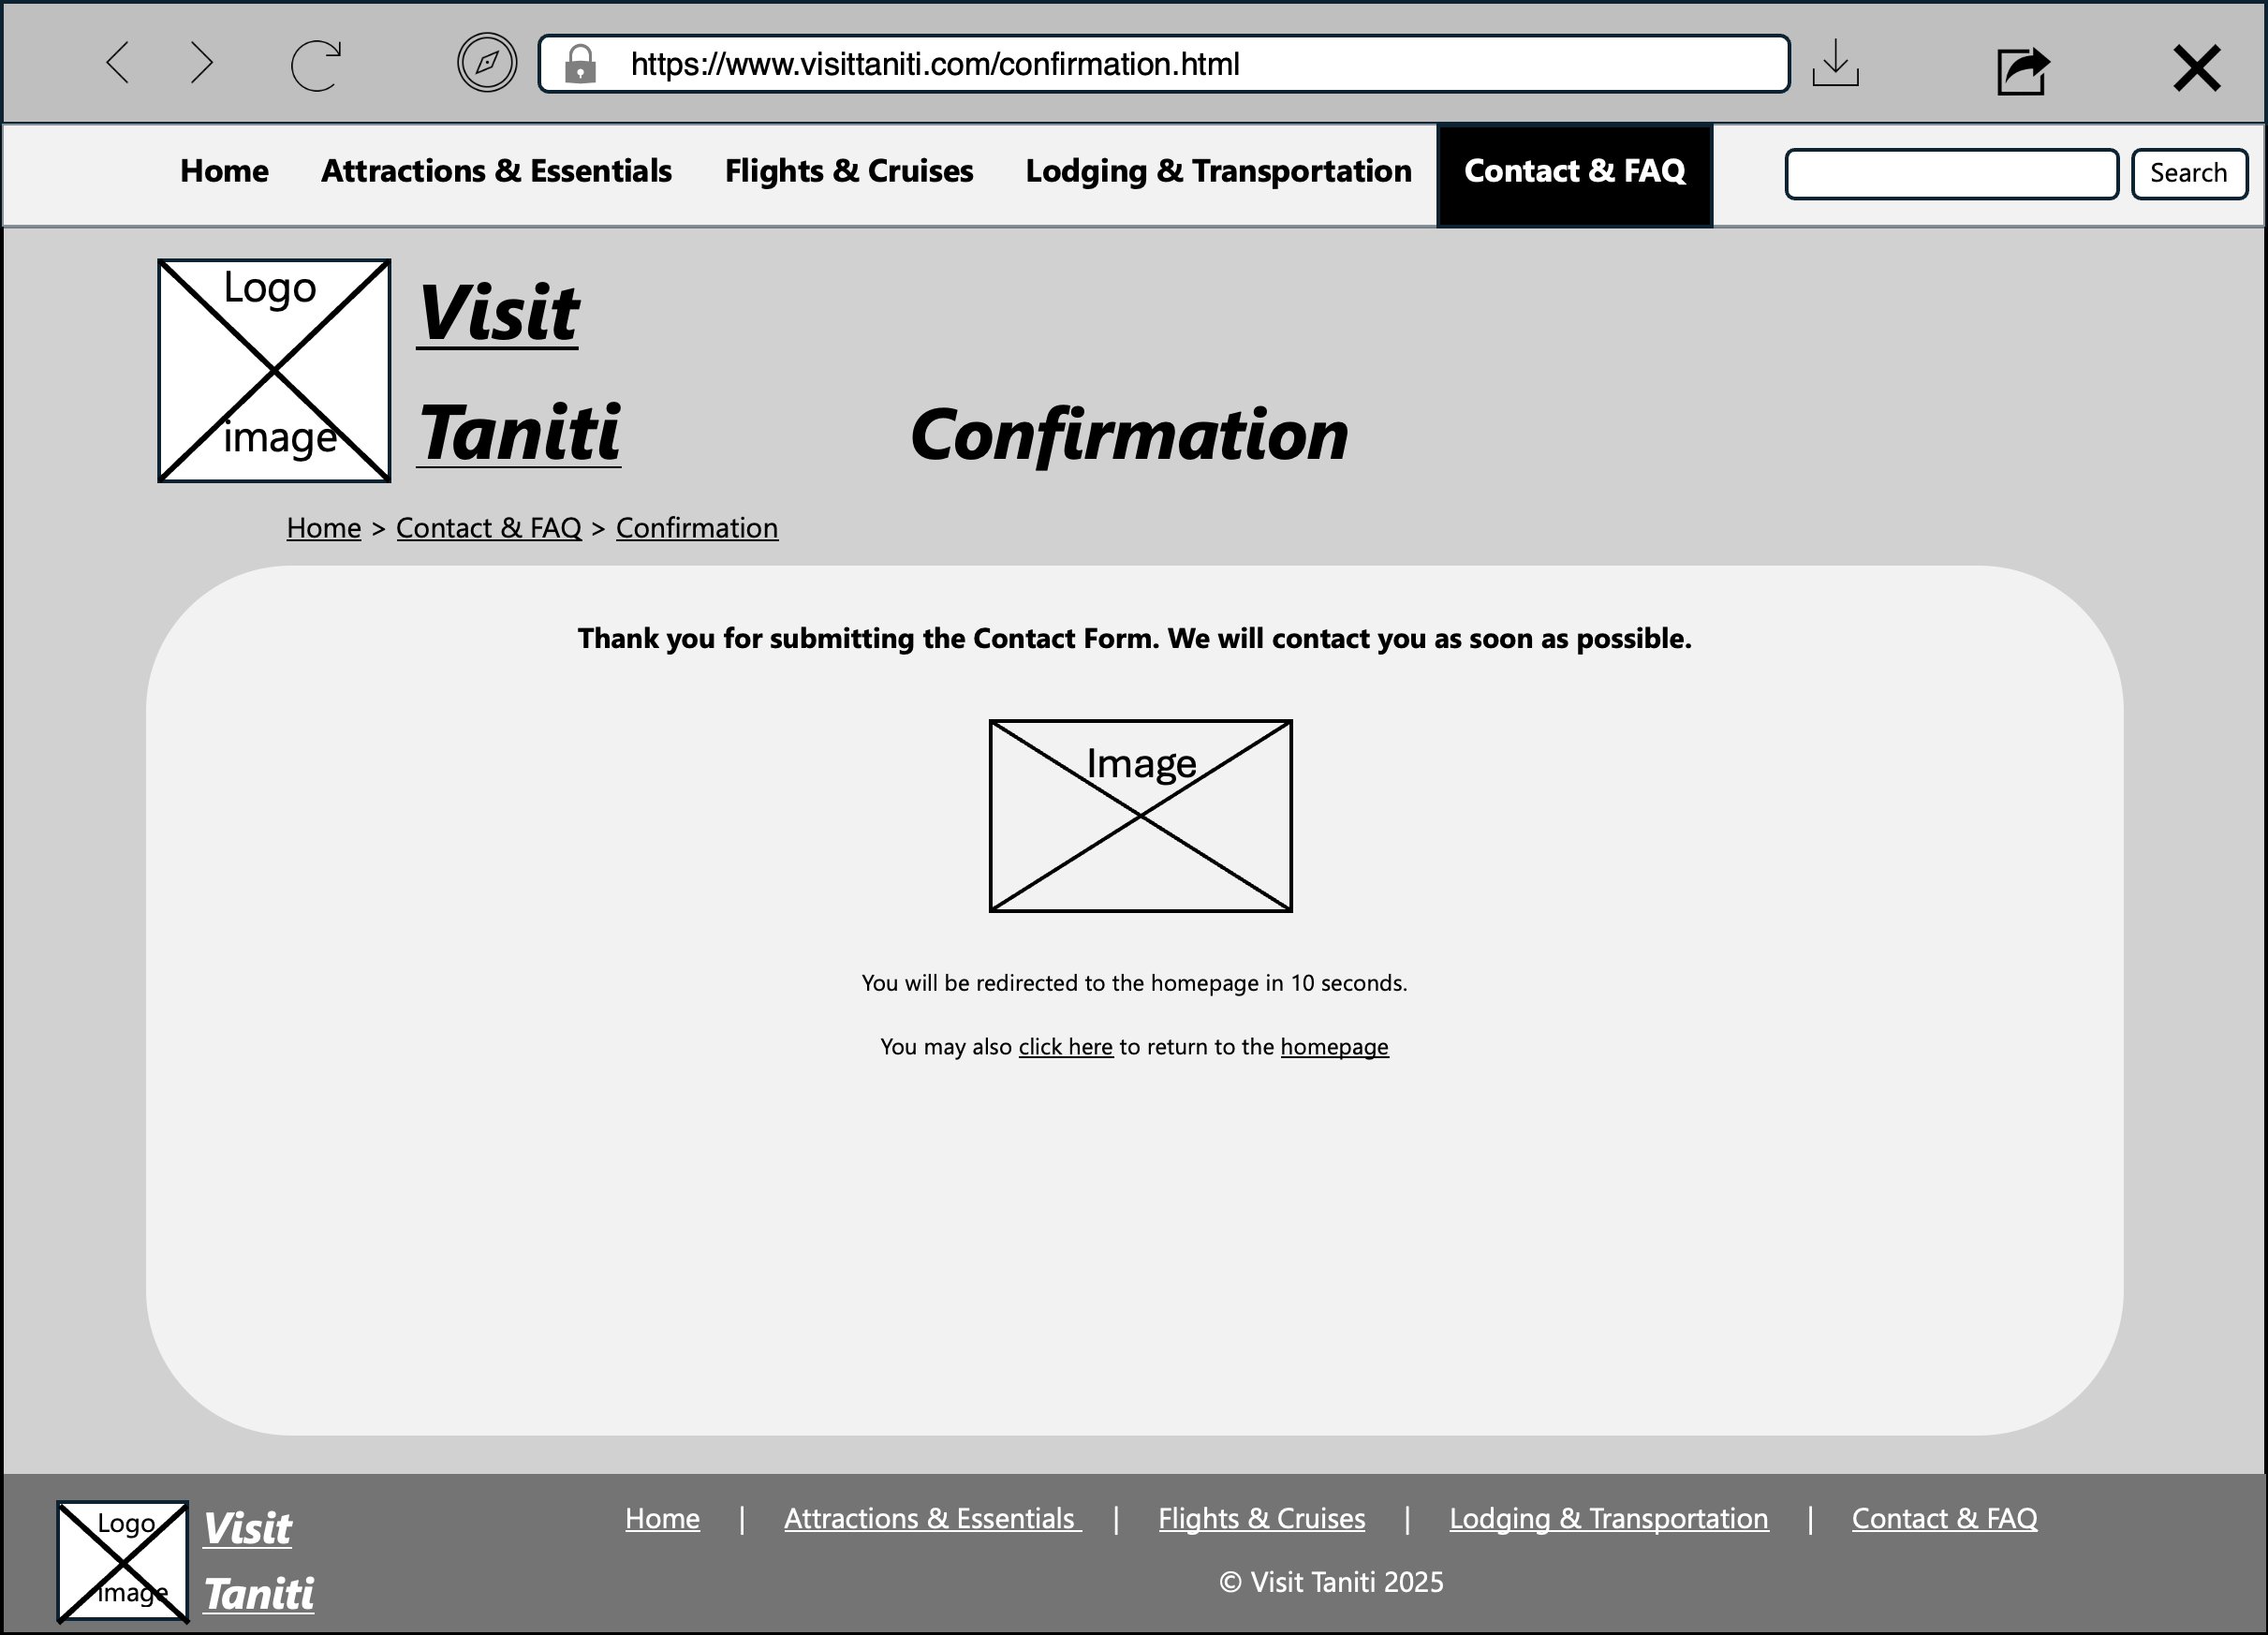Image resolution: width=2268 pixels, height=1635 pixels.
Task: Open Lodging & Transportation menu item
Action: click(1218, 171)
